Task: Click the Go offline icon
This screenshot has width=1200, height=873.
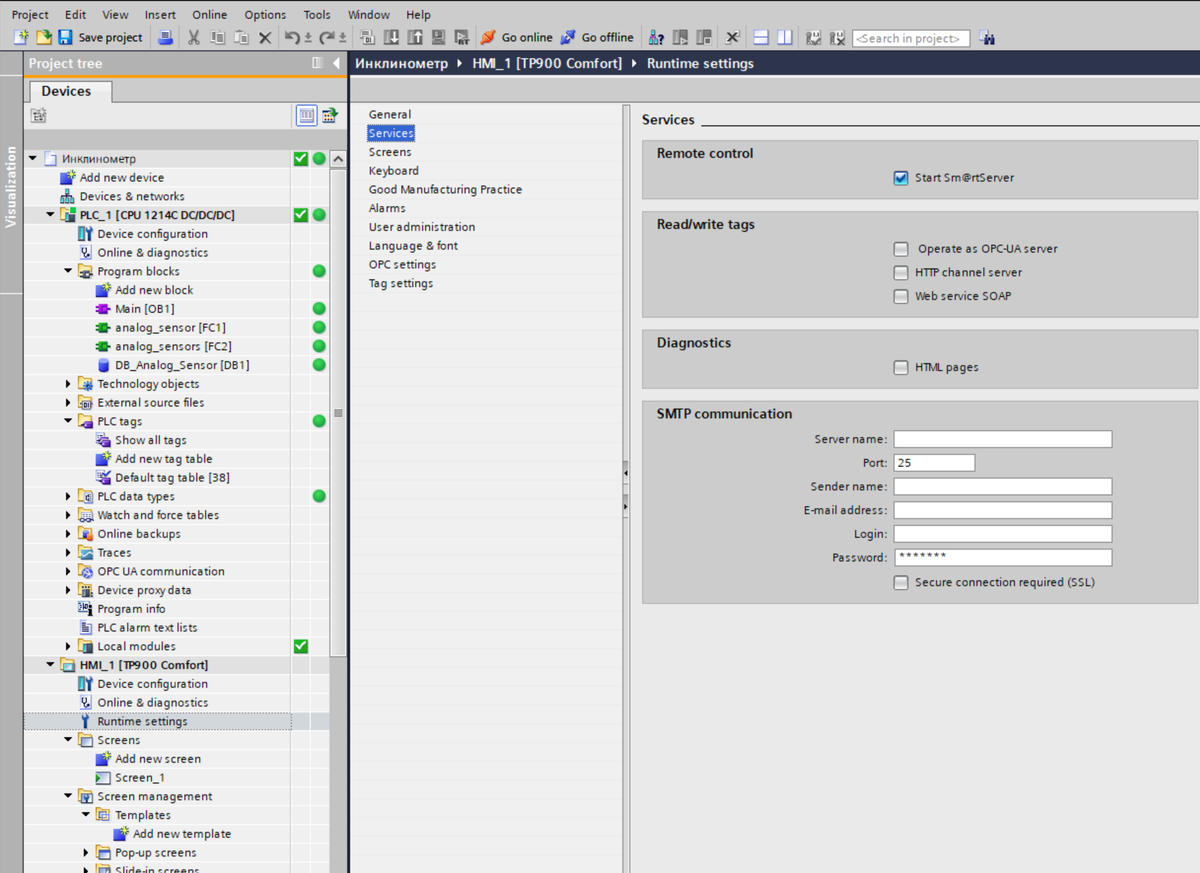Action: click(x=597, y=37)
